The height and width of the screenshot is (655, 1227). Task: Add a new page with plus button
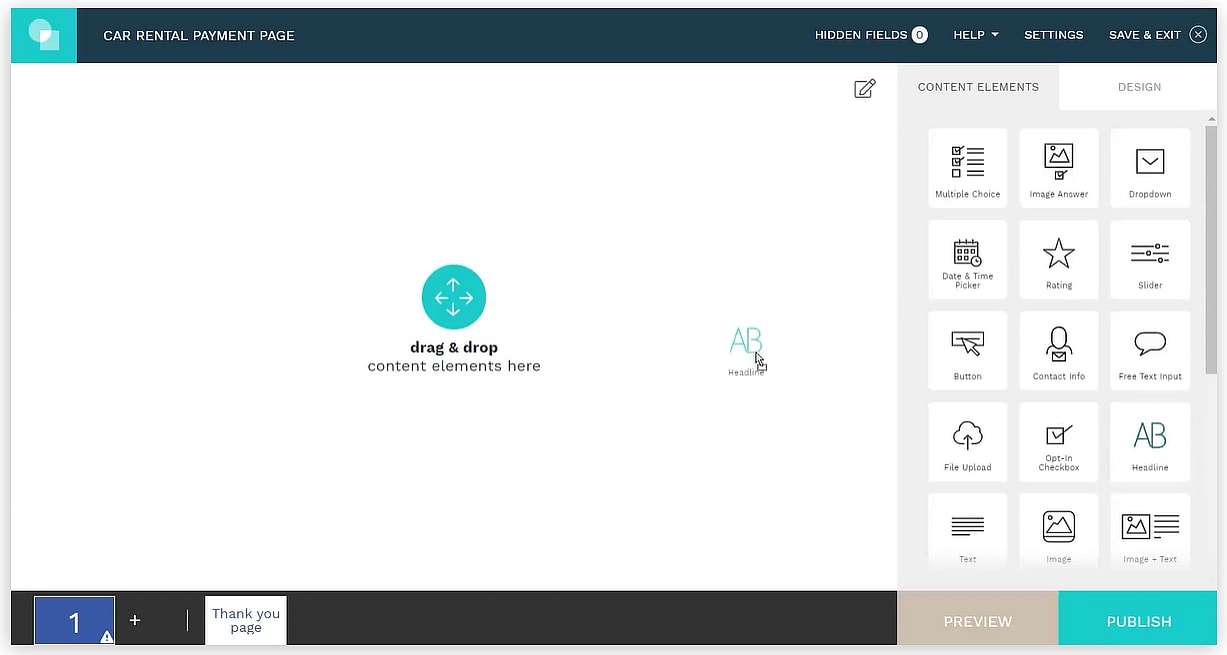pos(135,620)
